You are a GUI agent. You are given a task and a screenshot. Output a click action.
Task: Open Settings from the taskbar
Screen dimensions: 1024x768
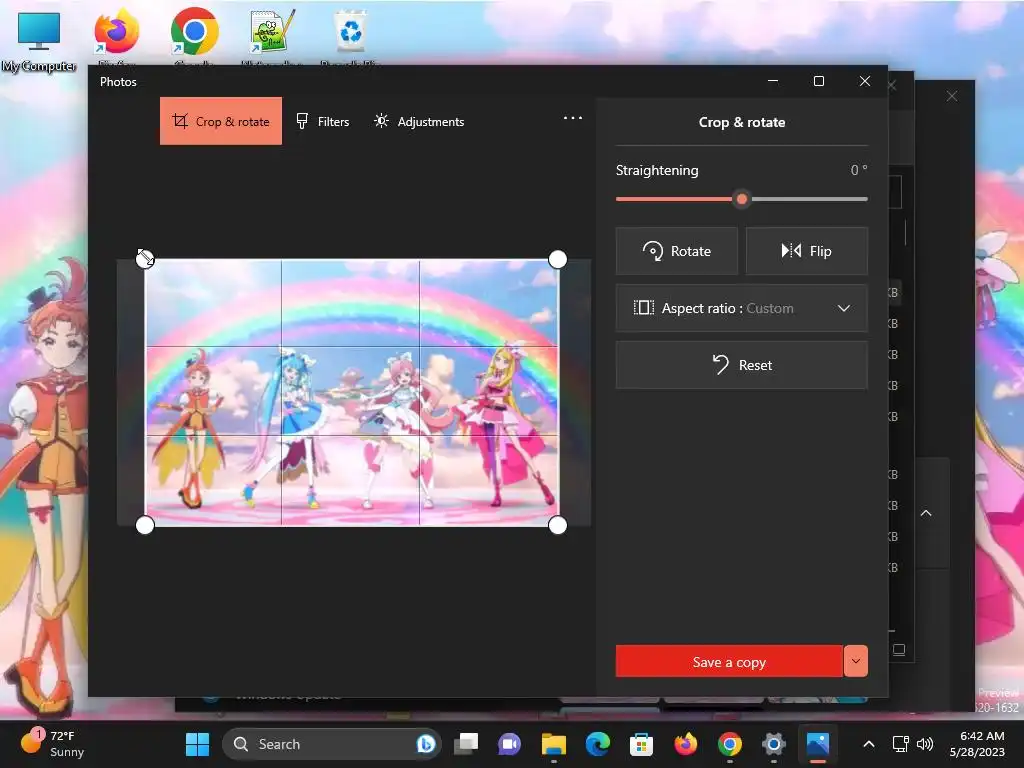click(x=773, y=744)
